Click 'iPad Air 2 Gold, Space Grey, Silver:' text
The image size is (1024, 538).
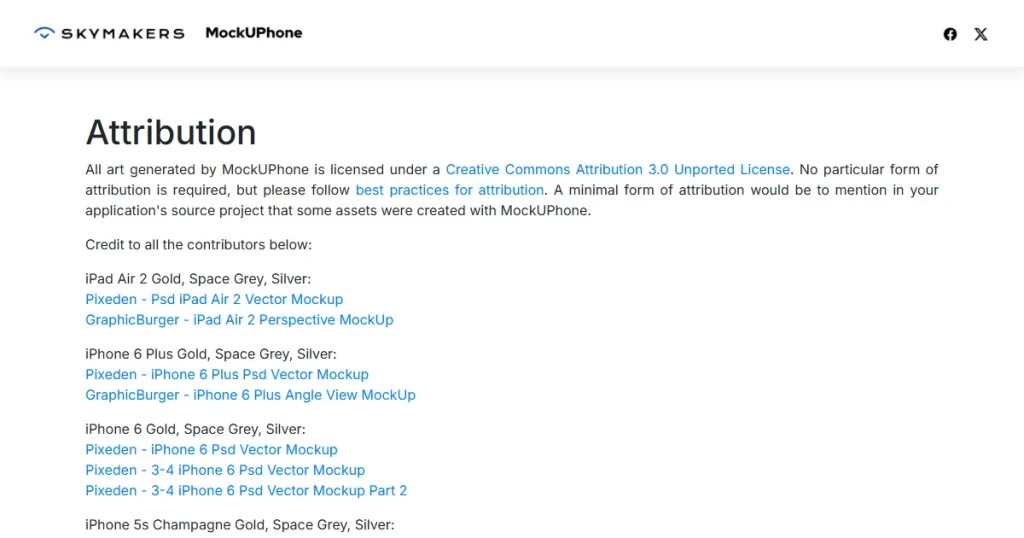198,279
